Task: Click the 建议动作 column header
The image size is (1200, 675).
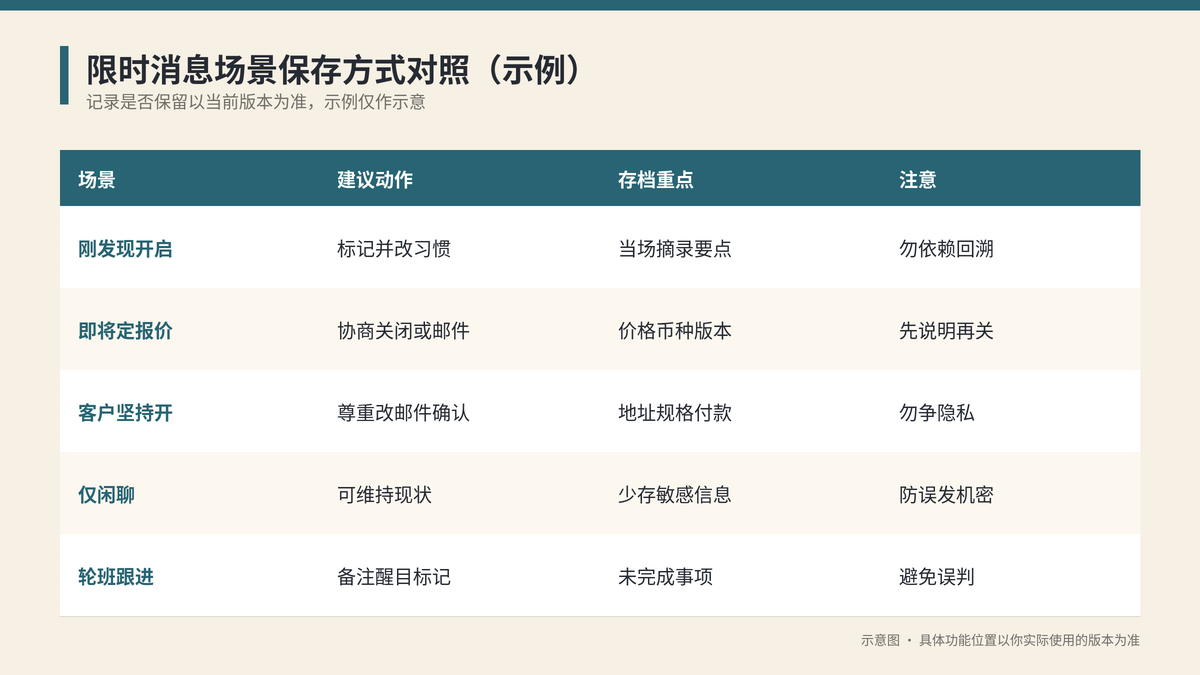Action: (x=375, y=180)
